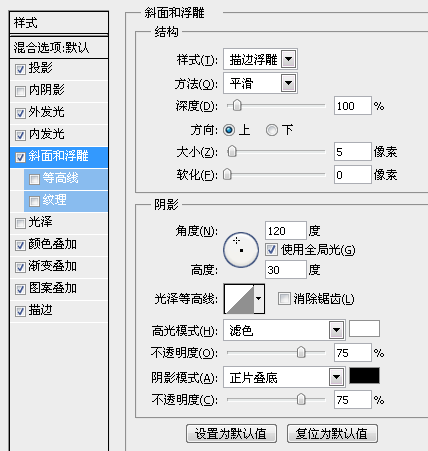Select the 纹理 sub-entry

pyautogui.click(x=66, y=201)
